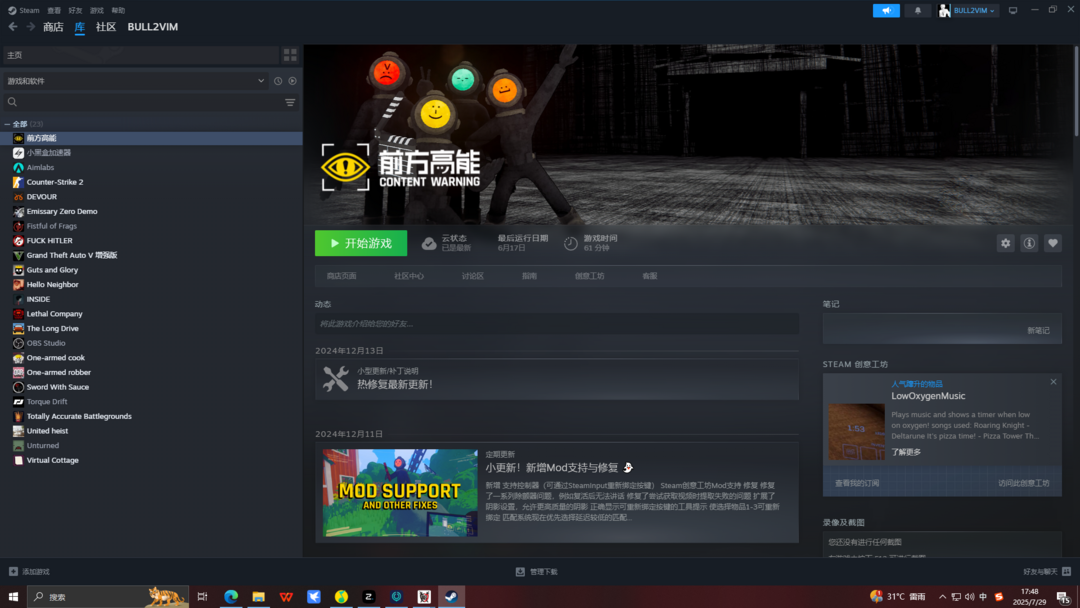Open the 游戏 menu
1080x608 pixels.
[x=96, y=10]
